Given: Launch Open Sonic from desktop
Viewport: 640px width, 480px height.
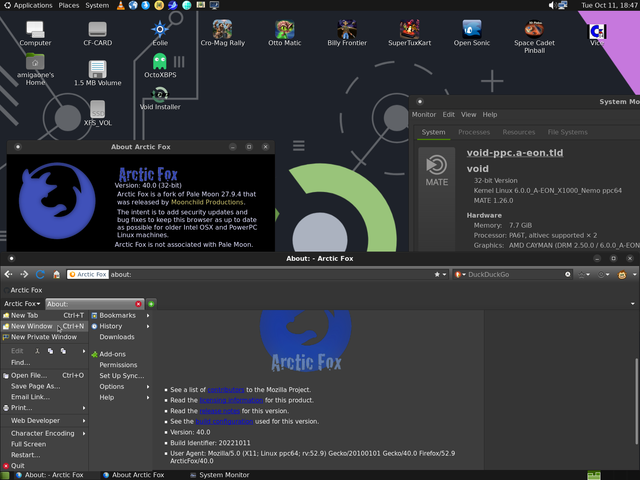Looking at the screenshot, I should tap(472, 33).
